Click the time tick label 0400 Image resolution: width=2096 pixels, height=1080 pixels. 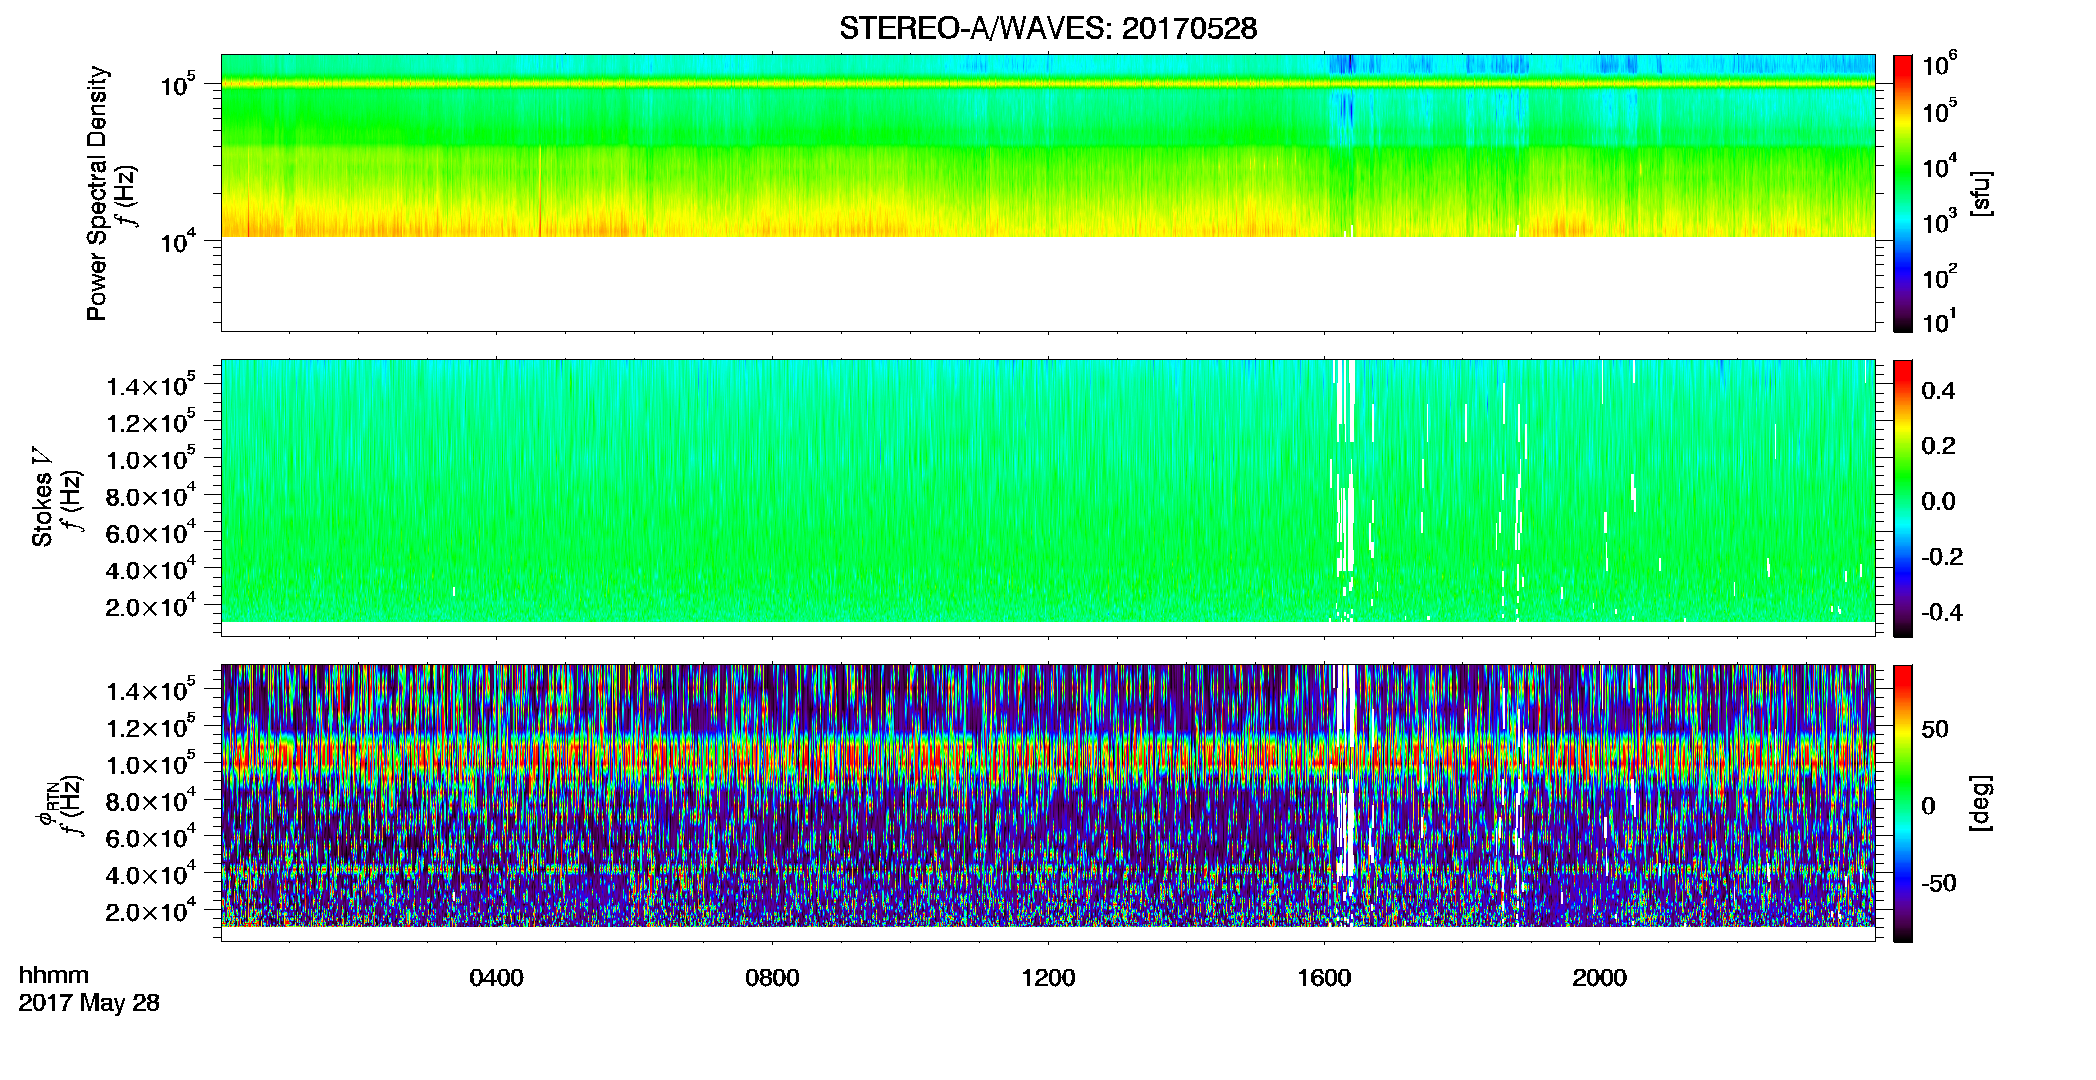pyautogui.click(x=496, y=978)
